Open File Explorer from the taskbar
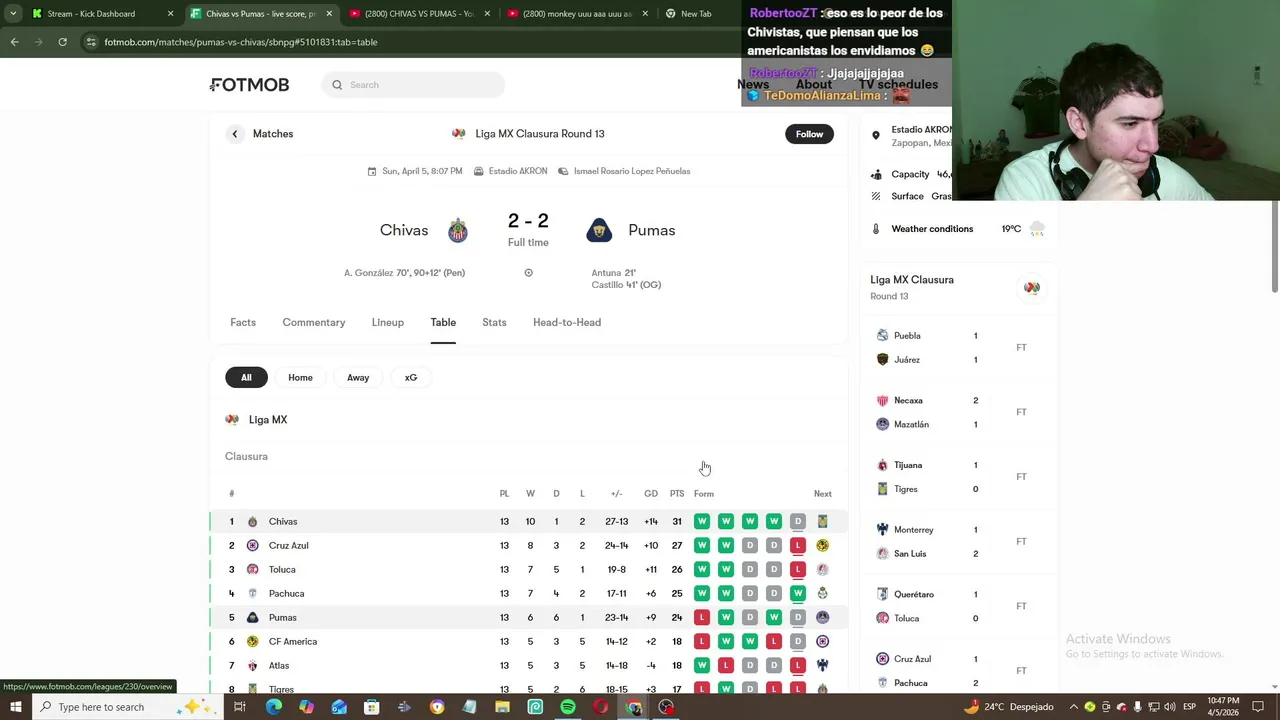1280x720 pixels. coord(502,707)
